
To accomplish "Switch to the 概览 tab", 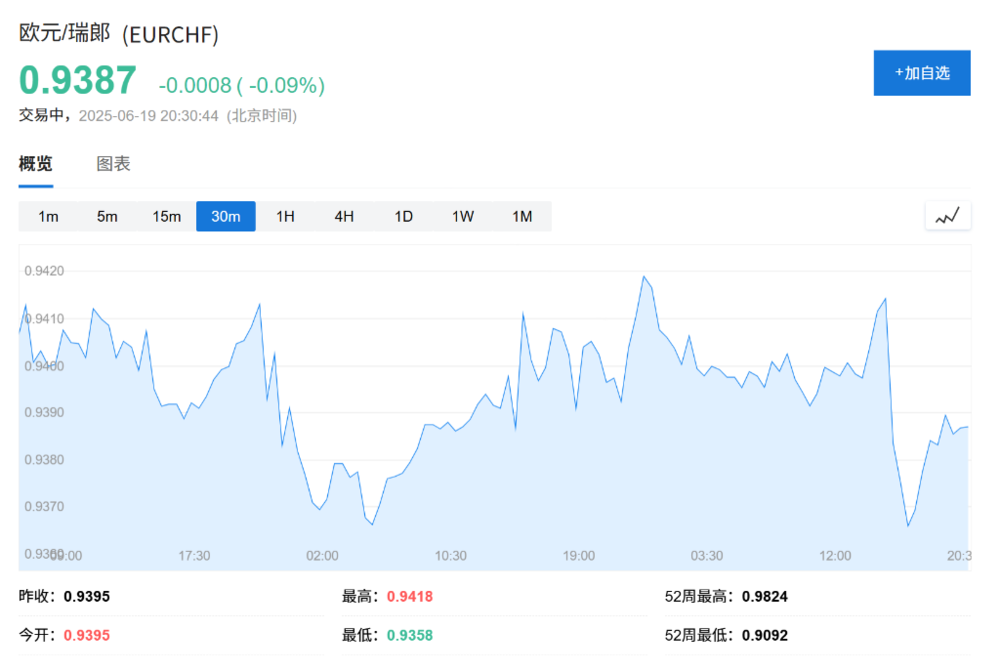I will [x=36, y=164].
